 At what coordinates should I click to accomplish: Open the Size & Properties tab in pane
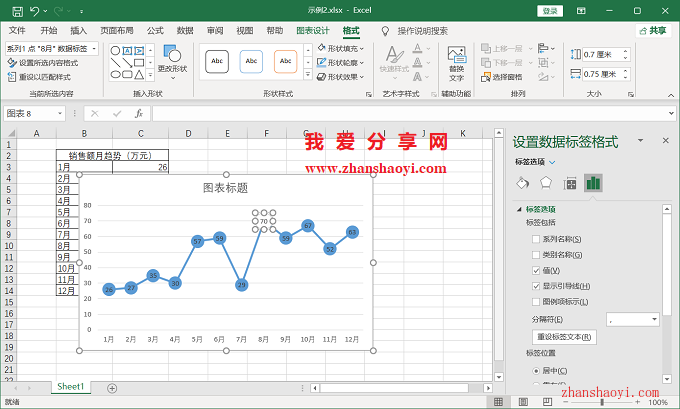pos(570,183)
